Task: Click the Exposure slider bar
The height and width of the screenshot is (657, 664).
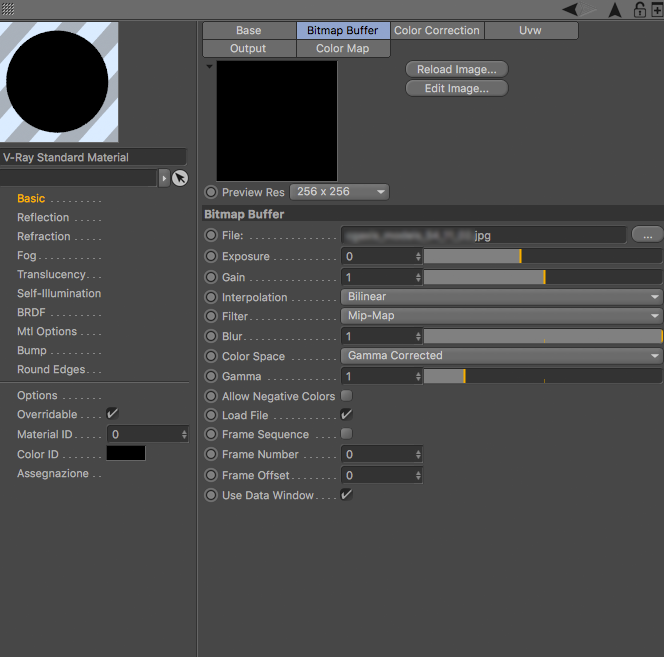Action: pyautogui.click(x=543, y=256)
